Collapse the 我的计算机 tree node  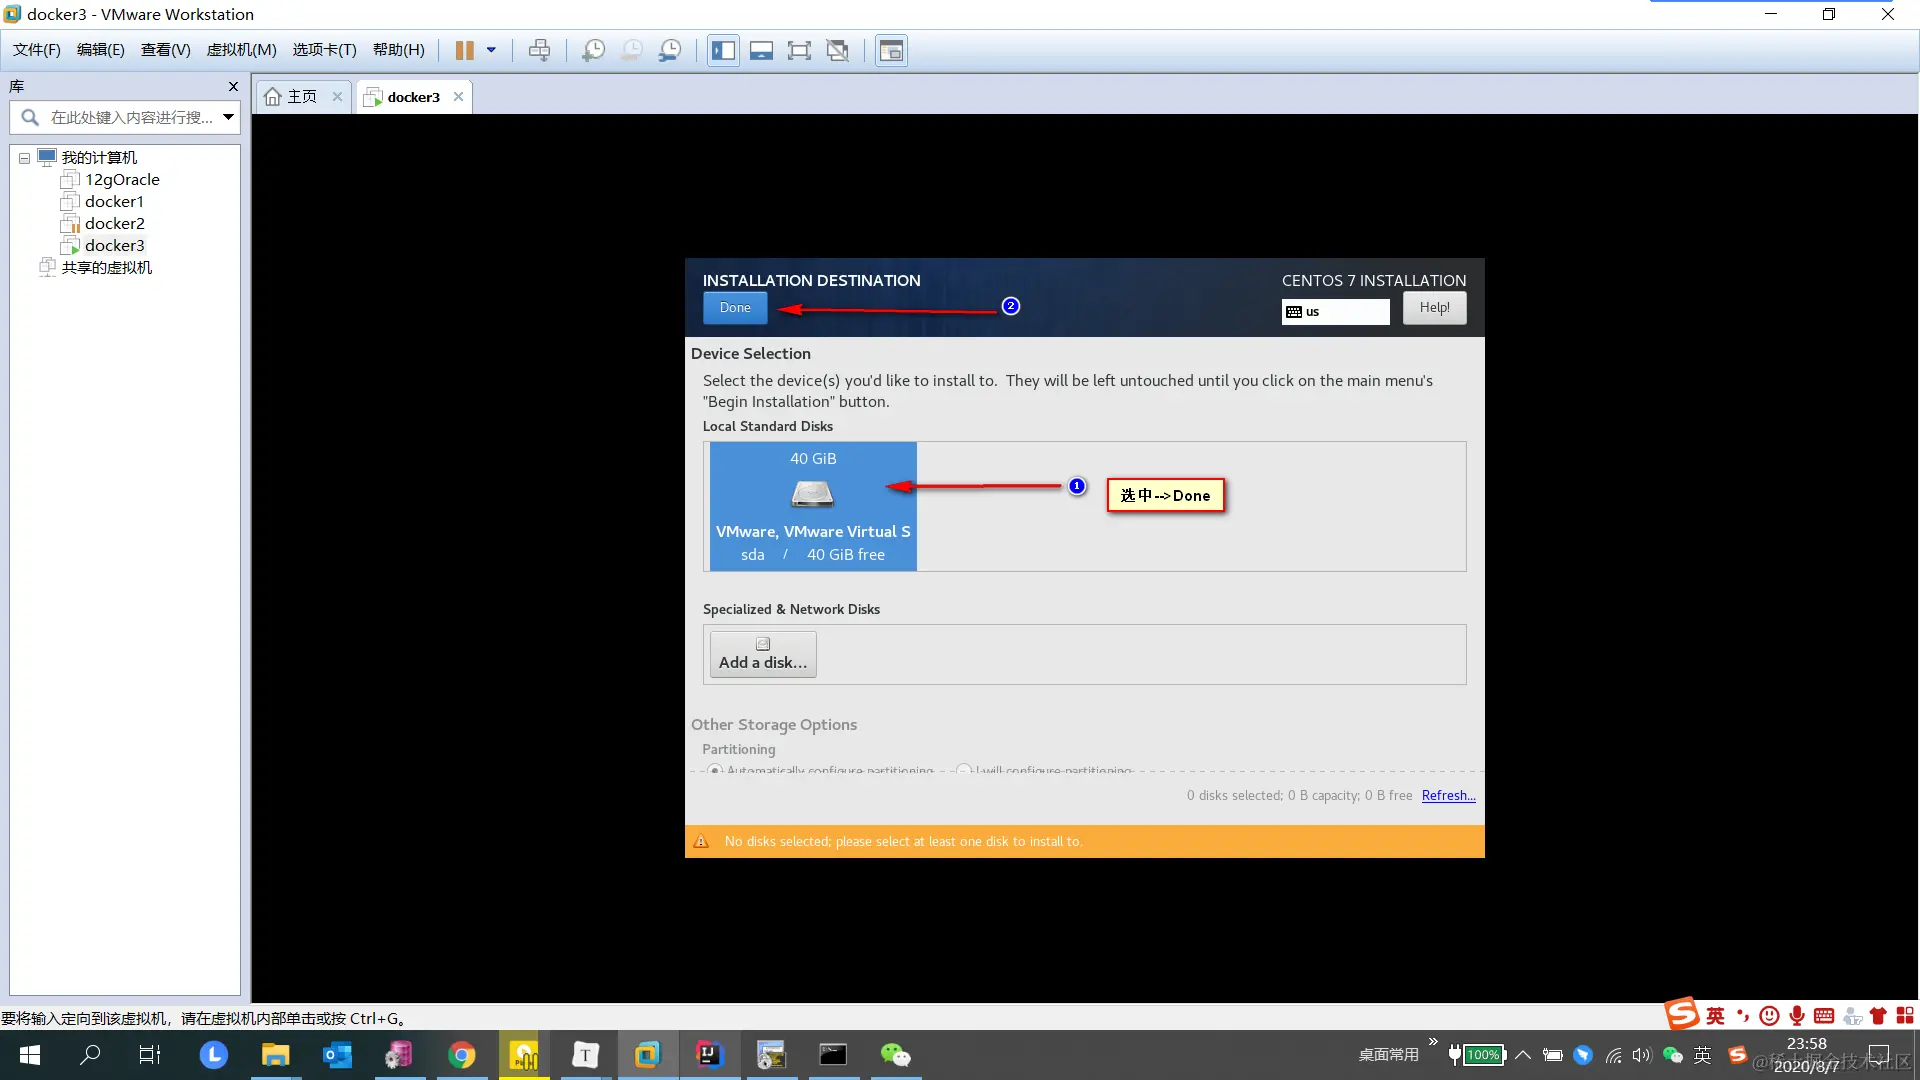pyautogui.click(x=24, y=158)
